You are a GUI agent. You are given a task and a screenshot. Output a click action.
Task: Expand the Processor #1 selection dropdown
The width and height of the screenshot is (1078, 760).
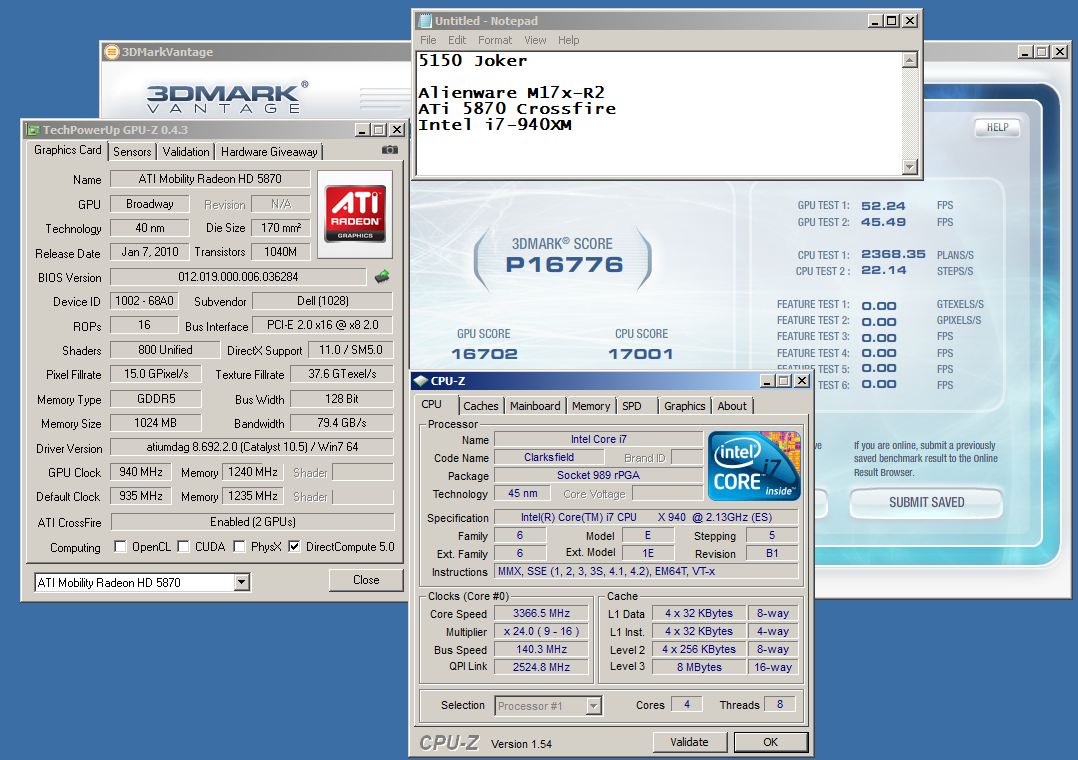tap(593, 706)
